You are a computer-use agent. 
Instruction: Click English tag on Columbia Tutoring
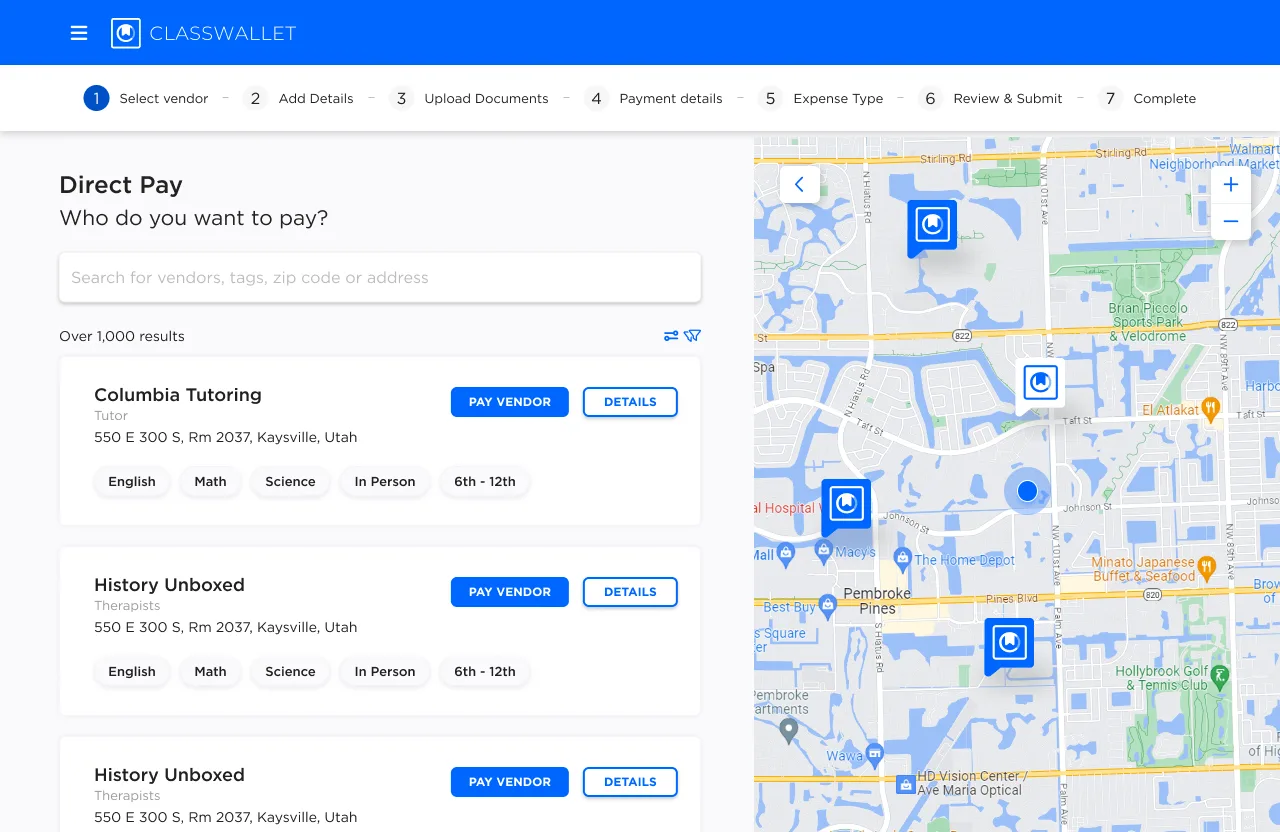pyautogui.click(x=132, y=481)
